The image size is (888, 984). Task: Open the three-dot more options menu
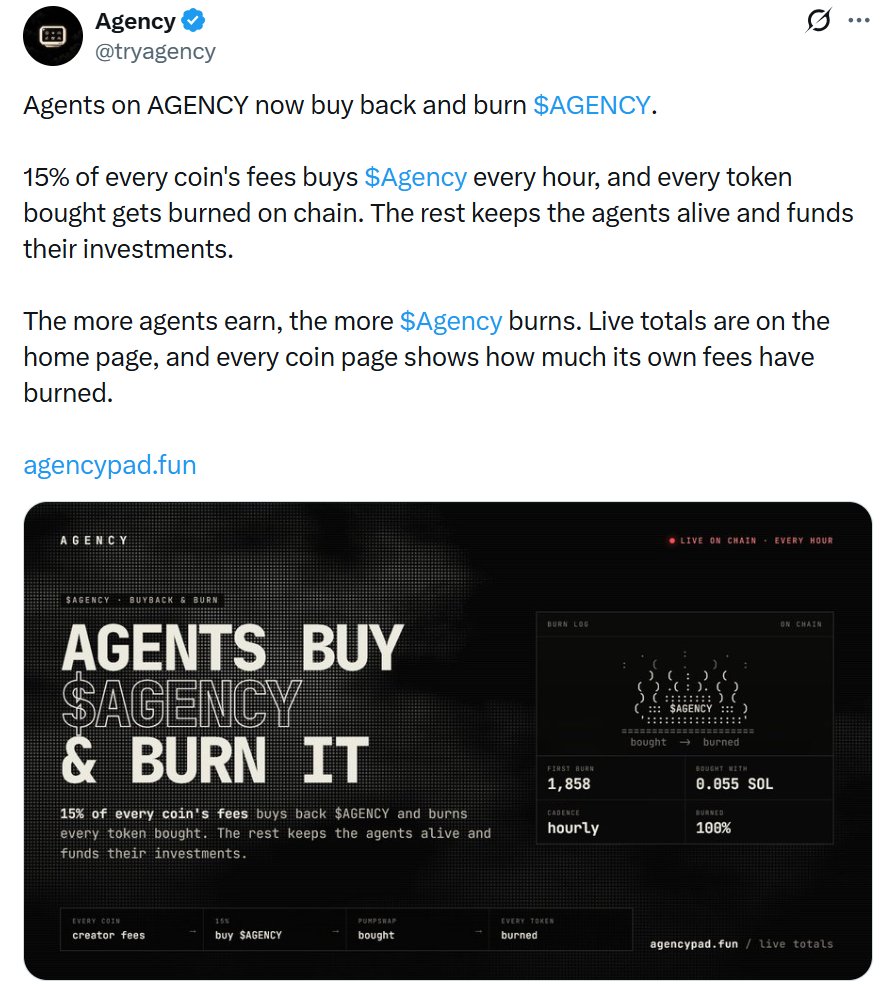coord(859,20)
